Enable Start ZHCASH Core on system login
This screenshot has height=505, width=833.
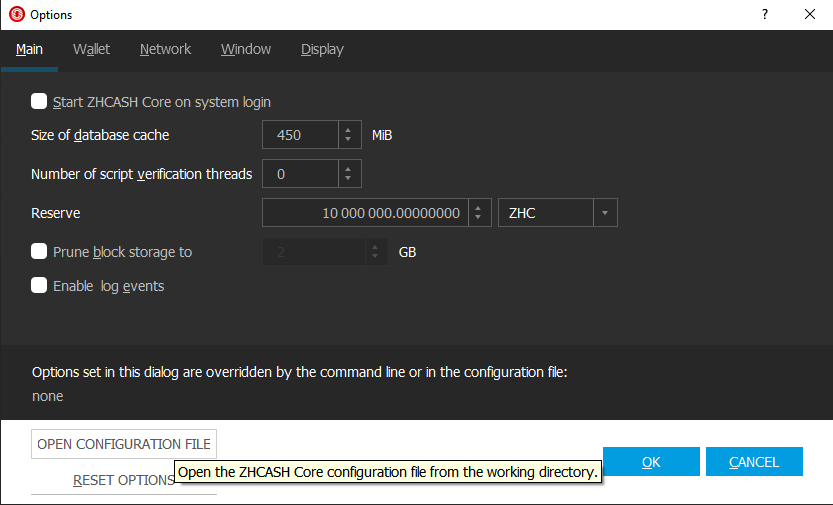pos(39,101)
